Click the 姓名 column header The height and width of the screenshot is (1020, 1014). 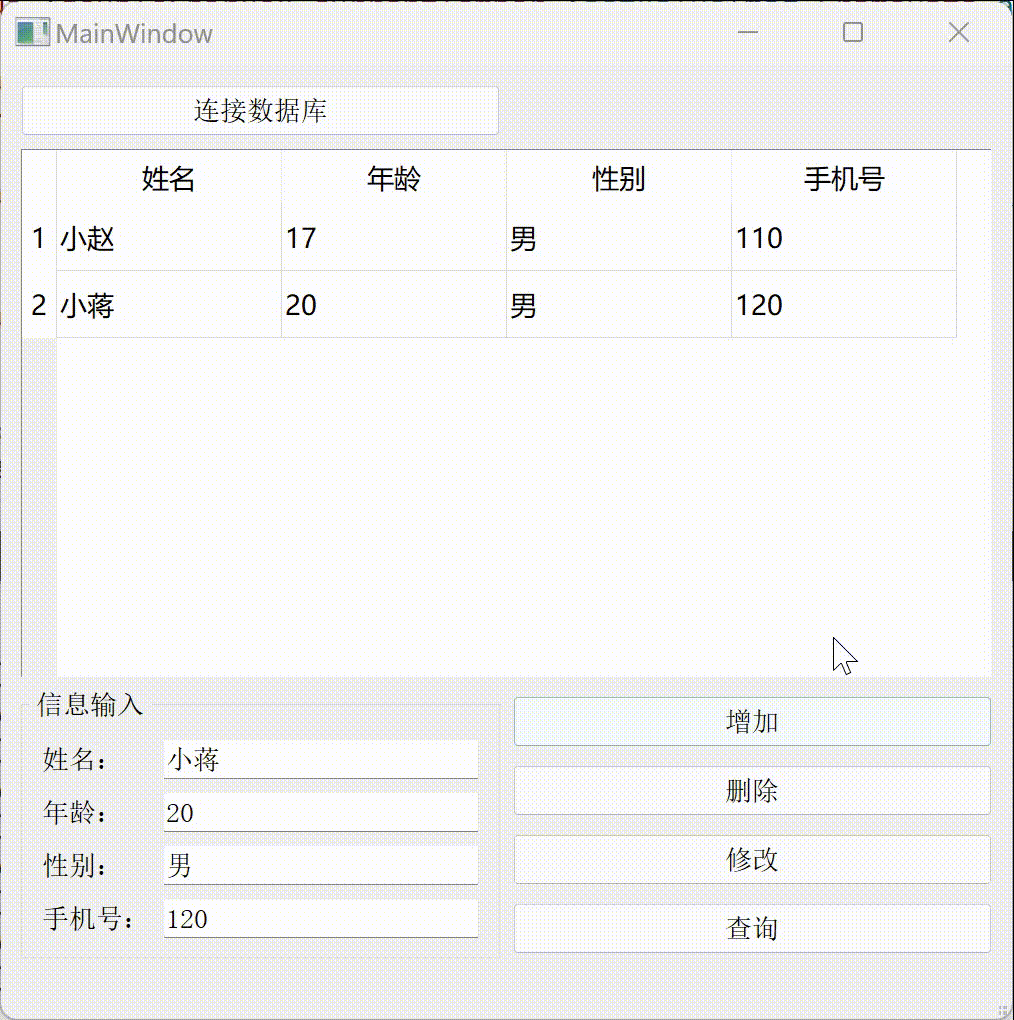coord(169,178)
